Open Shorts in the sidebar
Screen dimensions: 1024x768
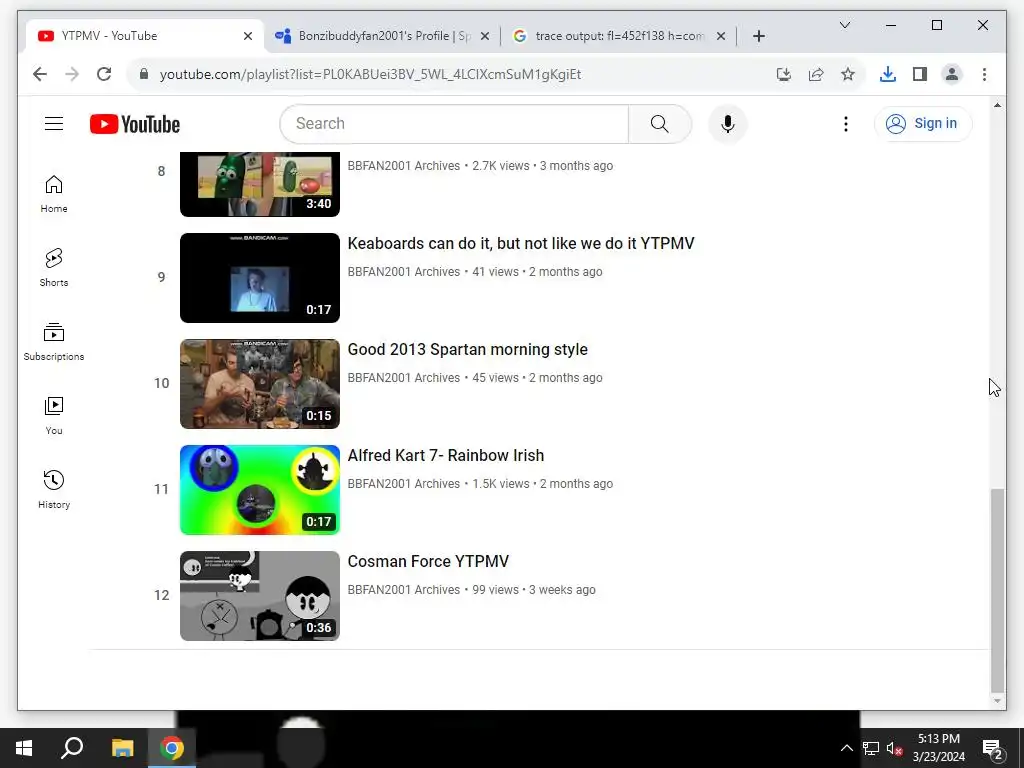tap(54, 268)
